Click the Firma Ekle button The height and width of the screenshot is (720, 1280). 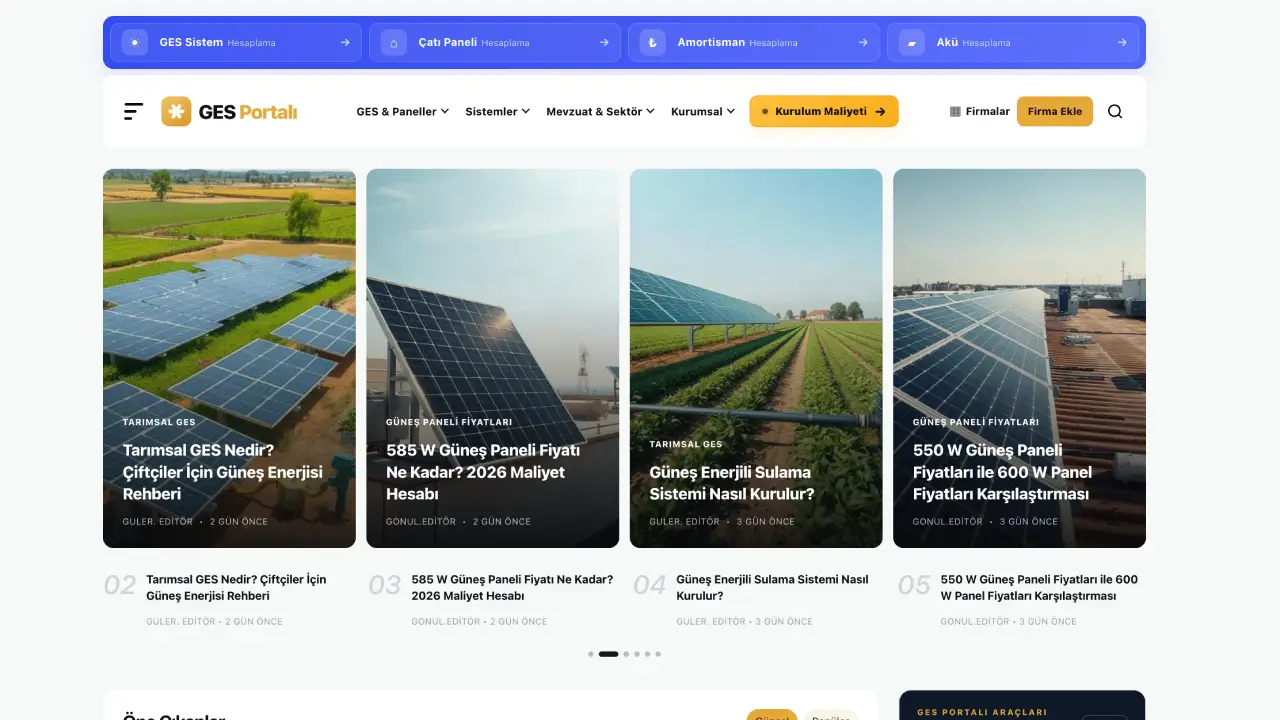1055,111
